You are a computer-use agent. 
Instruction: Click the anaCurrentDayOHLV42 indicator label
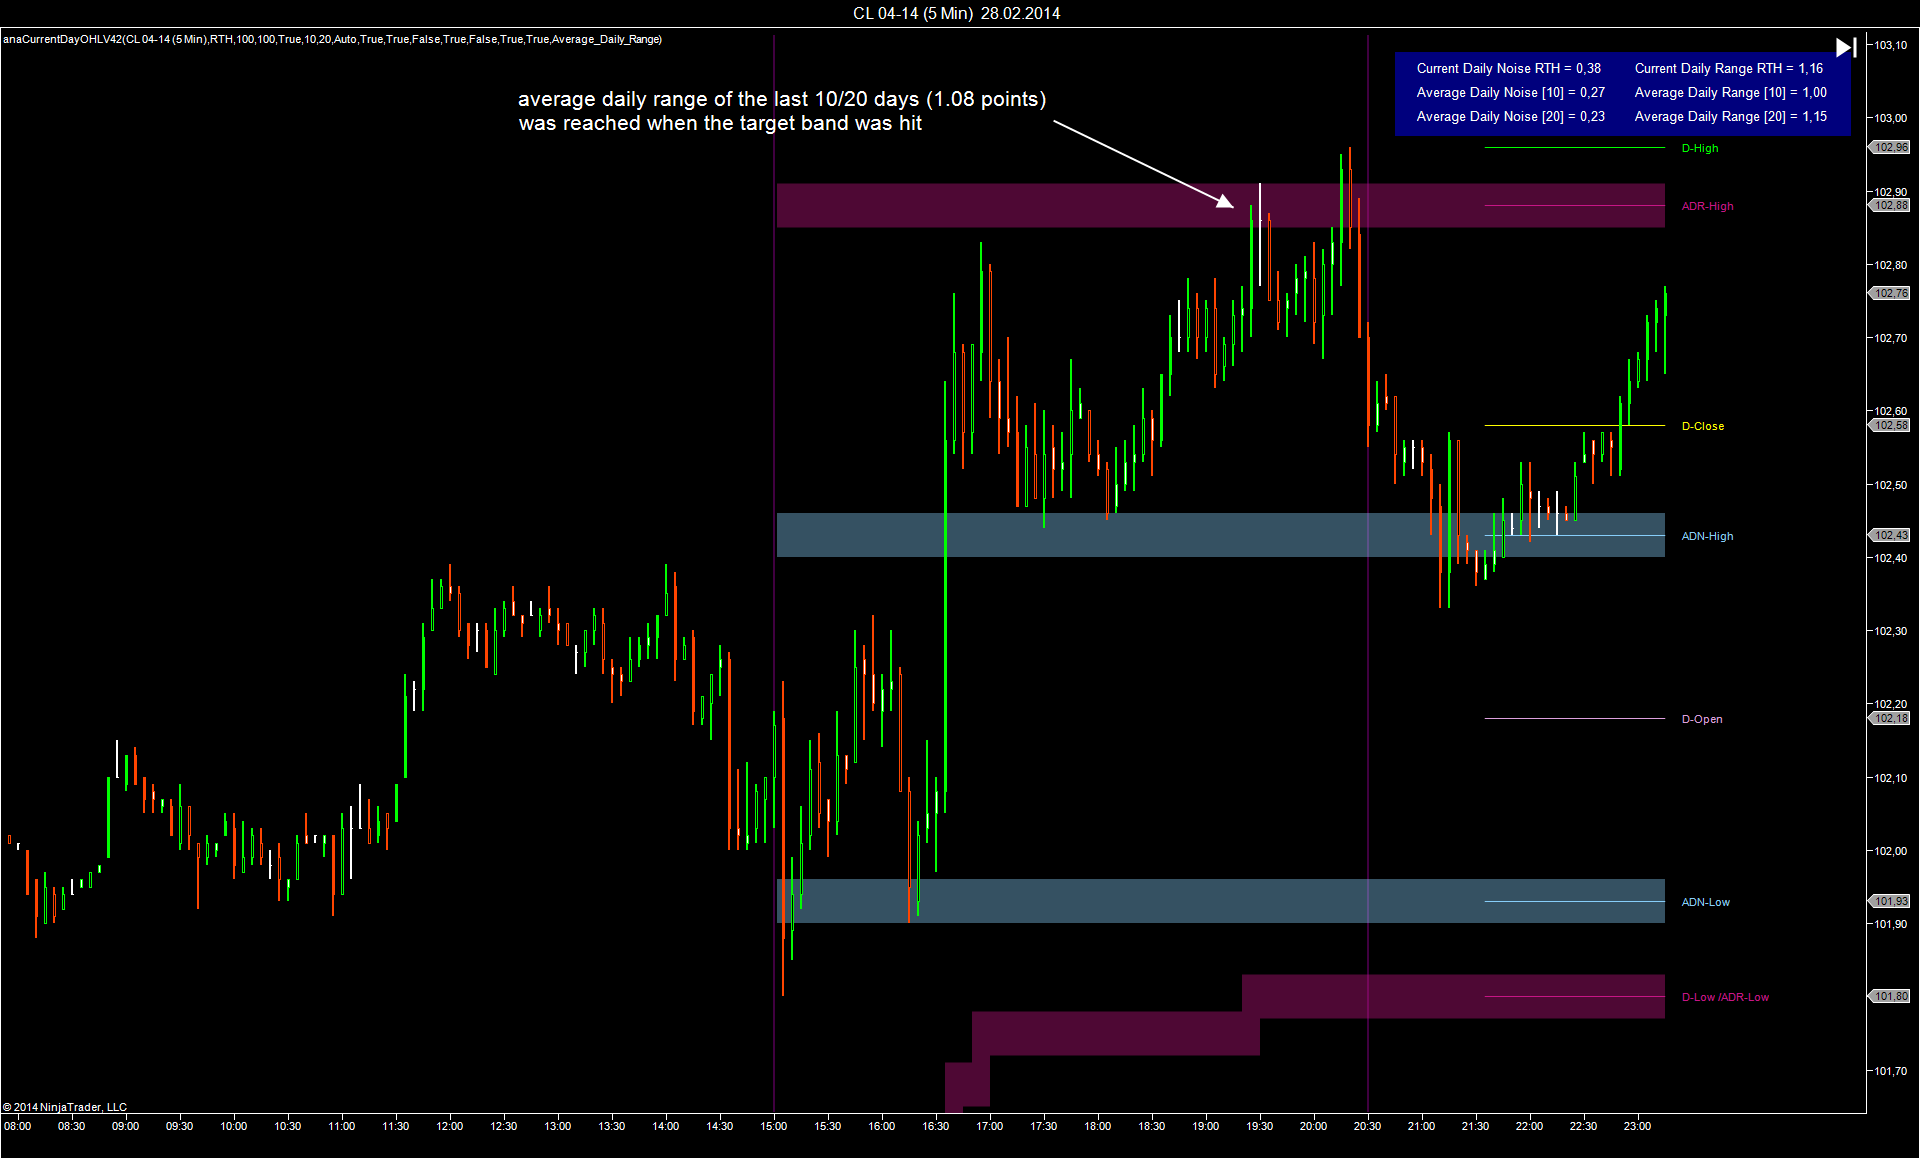(332, 39)
